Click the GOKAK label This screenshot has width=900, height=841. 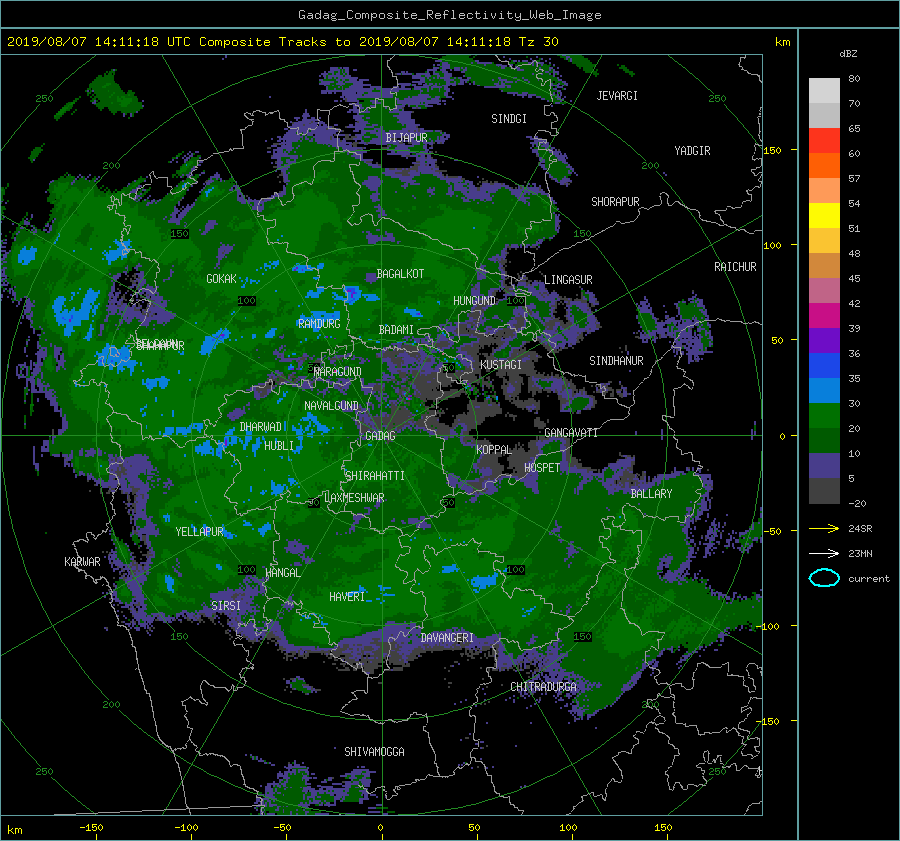click(x=222, y=279)
